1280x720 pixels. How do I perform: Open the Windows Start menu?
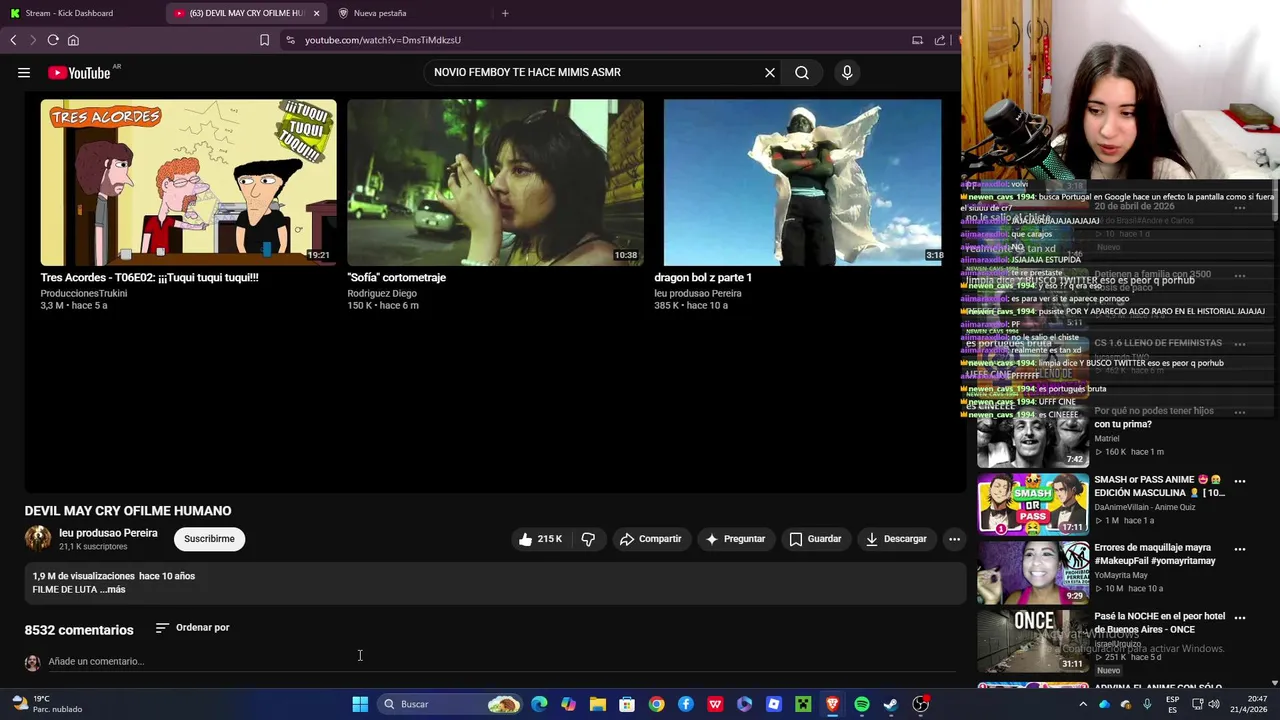coord(360,704)
